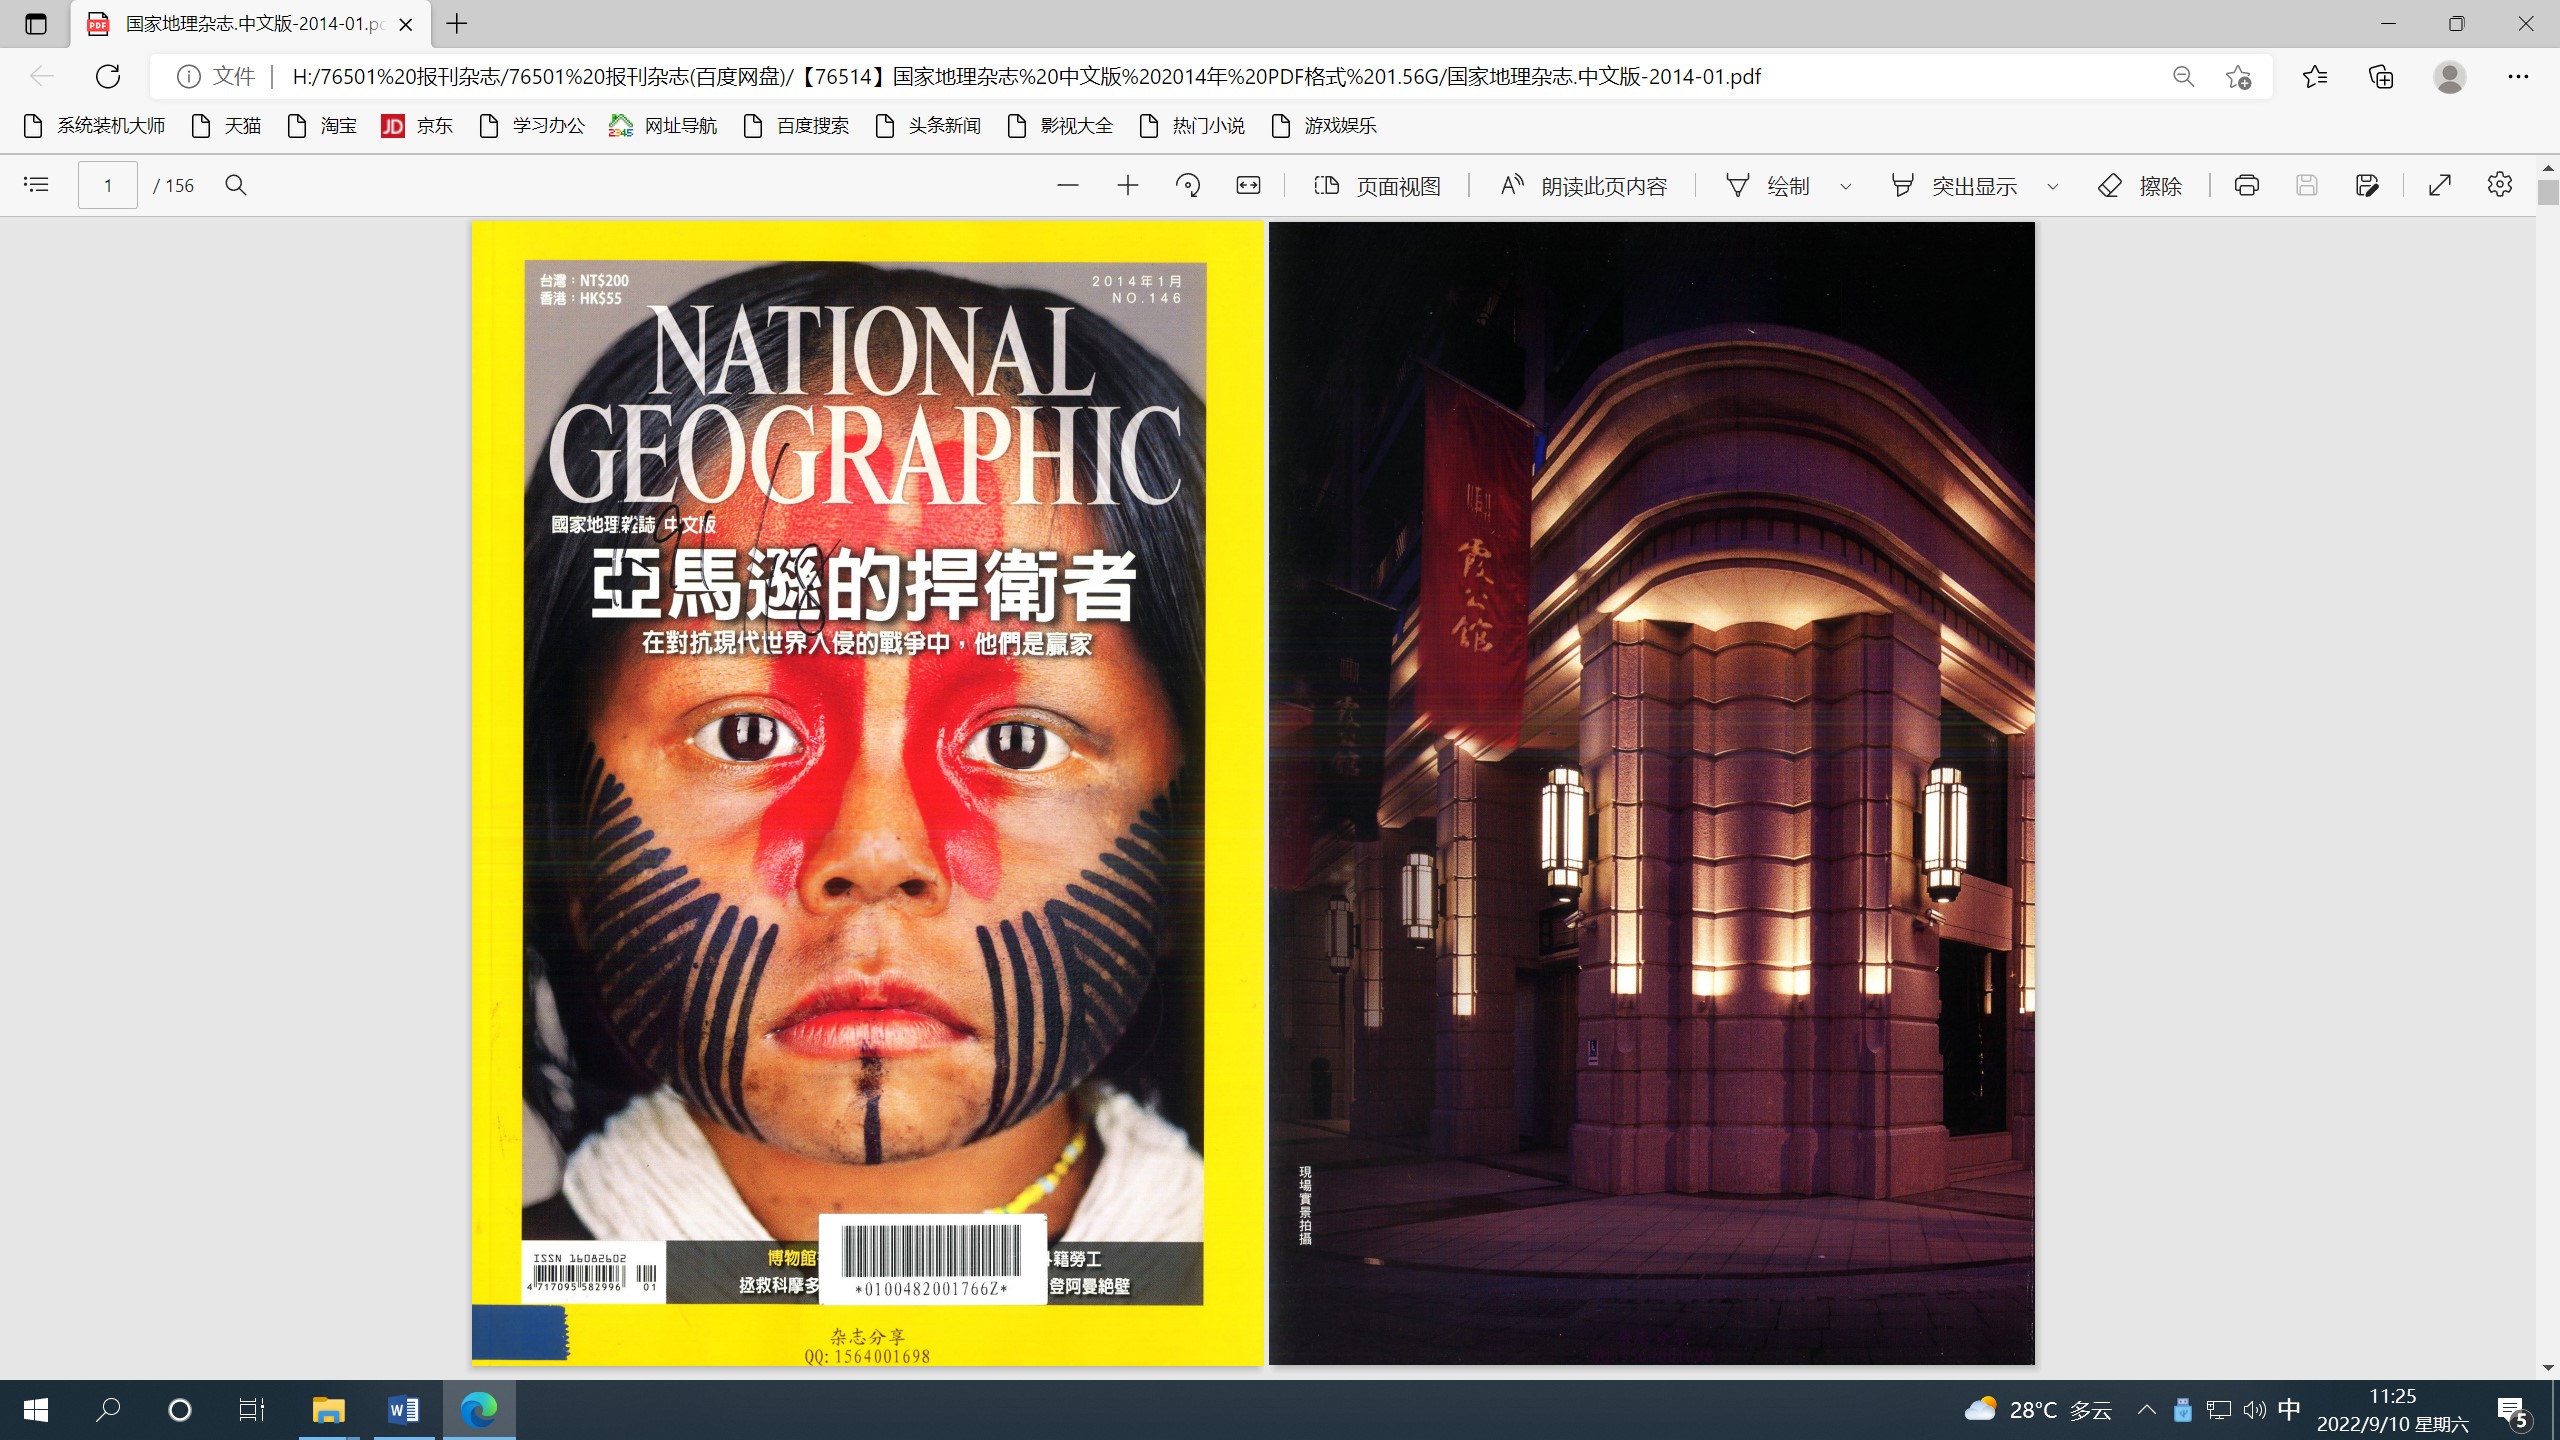2560x1440 pixels.
Task: Open the 系统装机大师 bookmark
Action: tap(94, 125)
